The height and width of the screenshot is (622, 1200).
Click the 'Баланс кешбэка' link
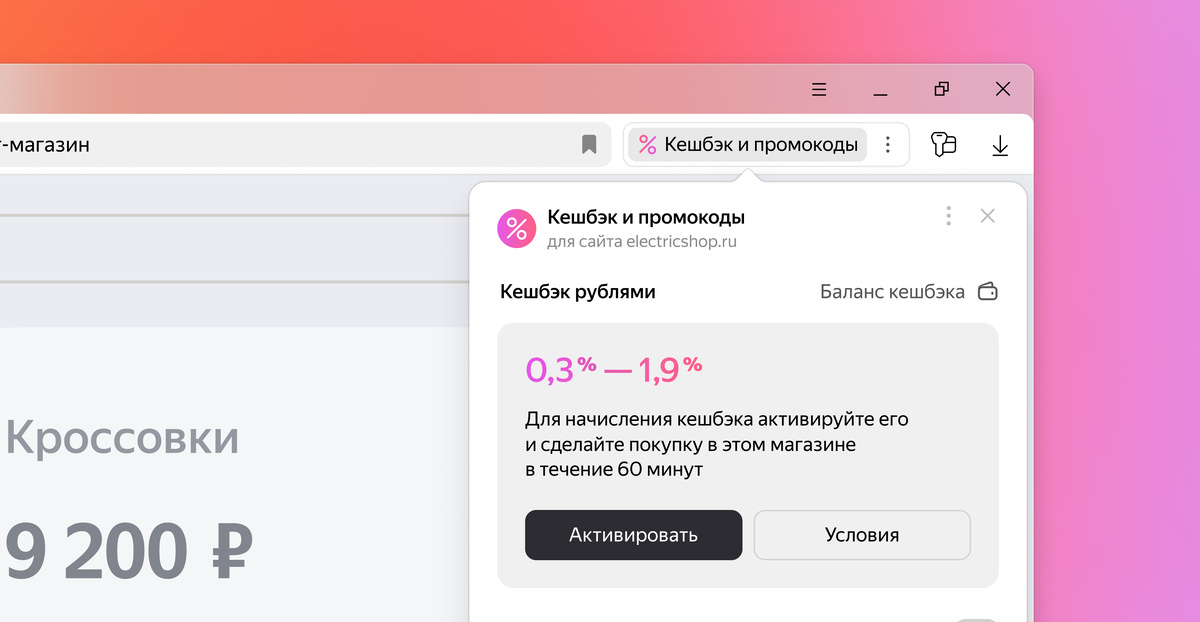pos(891,291)
